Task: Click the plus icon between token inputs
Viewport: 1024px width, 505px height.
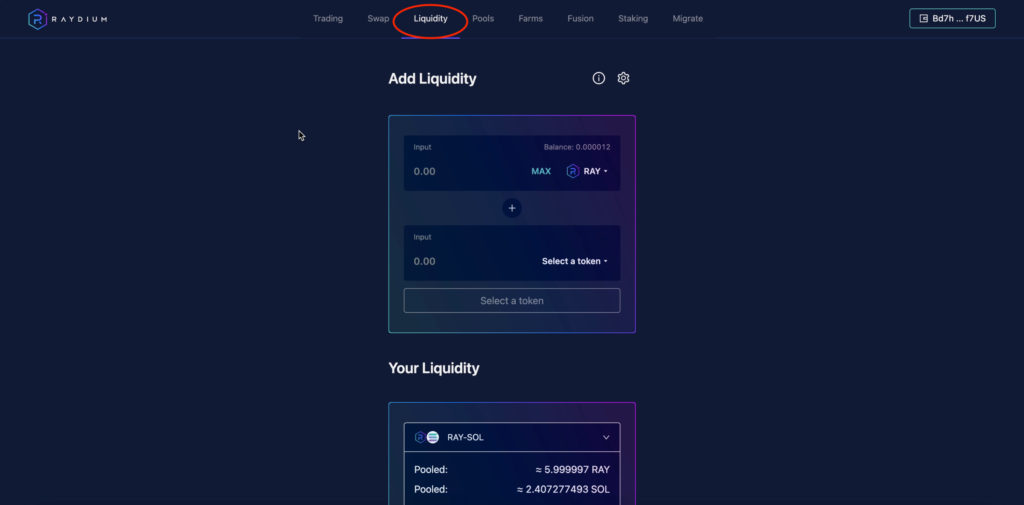Action: click(x=512, y=208)
